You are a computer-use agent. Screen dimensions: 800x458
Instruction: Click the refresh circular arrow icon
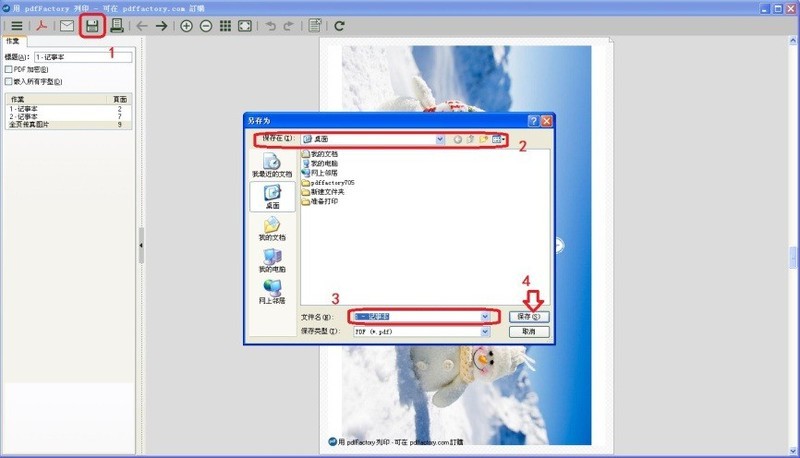coord(340,25)
